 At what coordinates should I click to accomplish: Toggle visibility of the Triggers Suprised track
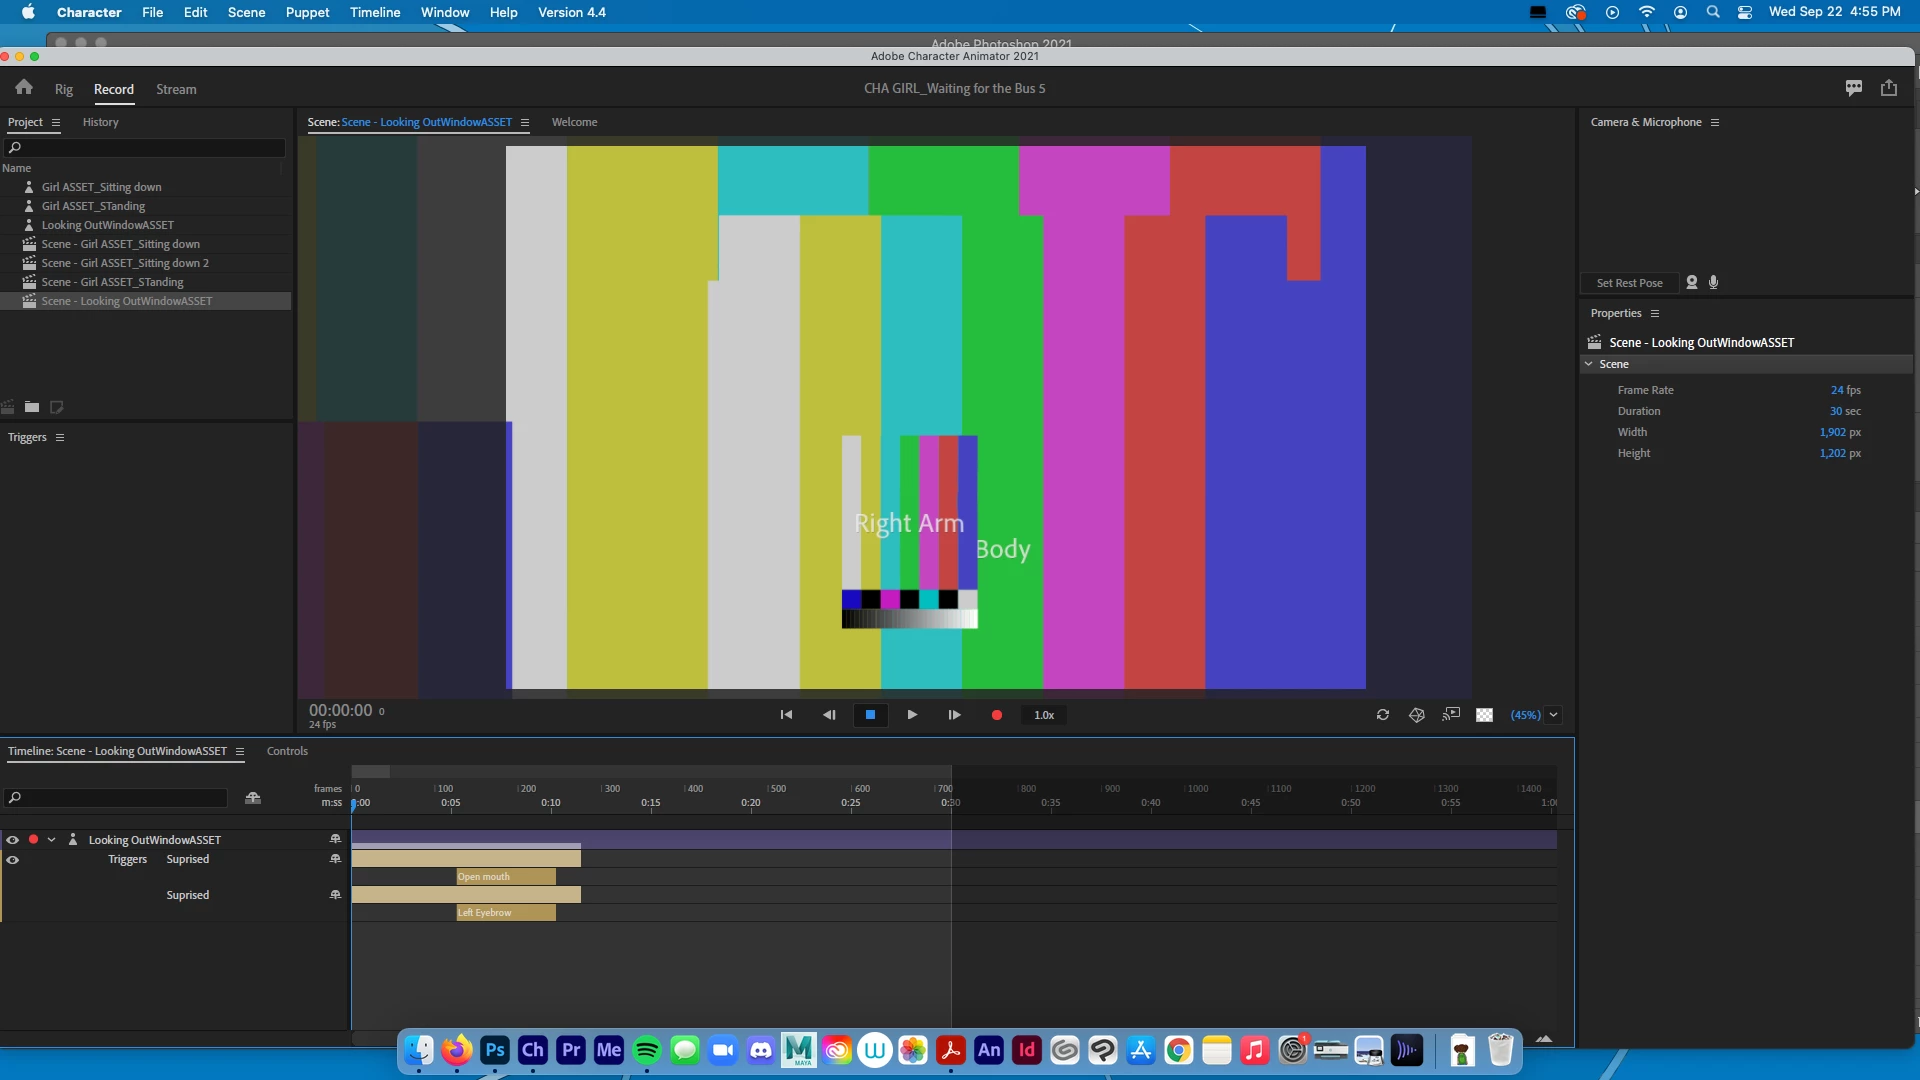[x=13, y=860]
